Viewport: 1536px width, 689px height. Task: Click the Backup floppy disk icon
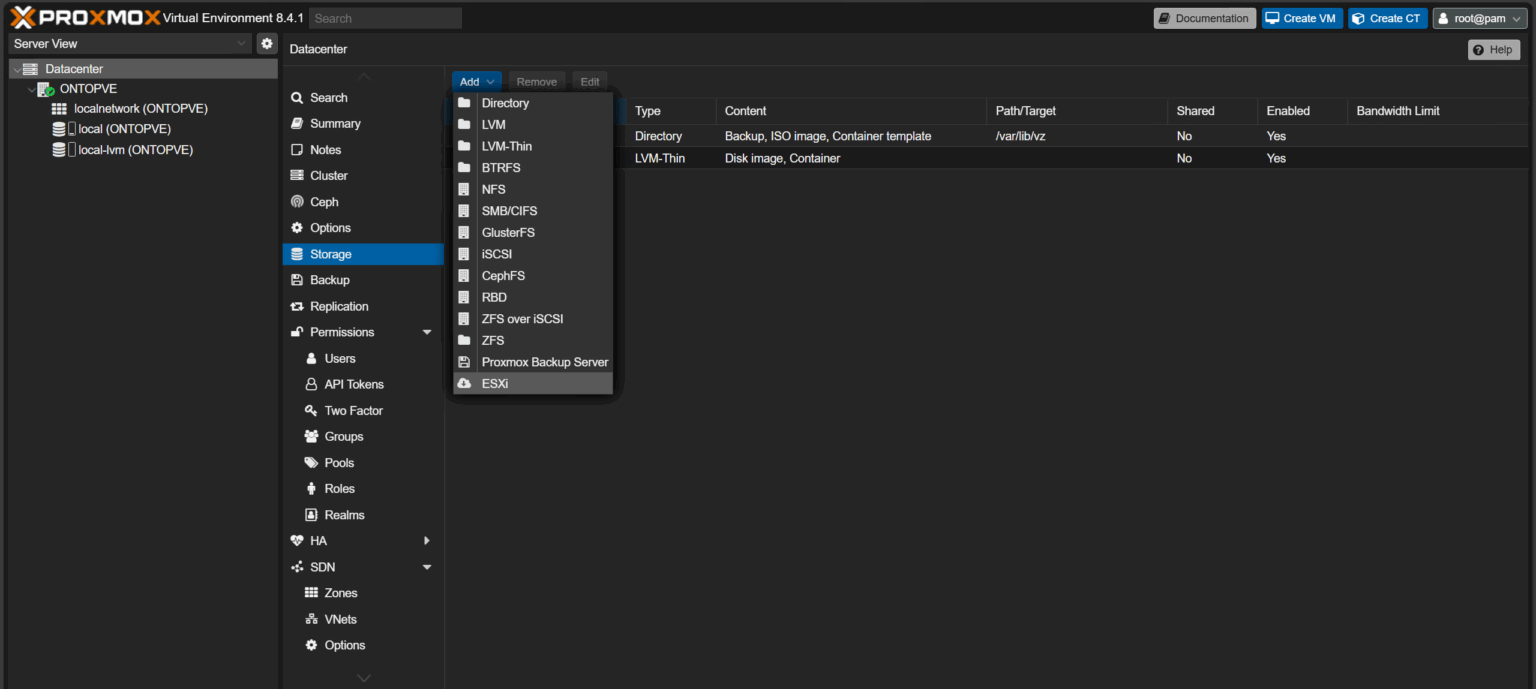pos(297,280)
